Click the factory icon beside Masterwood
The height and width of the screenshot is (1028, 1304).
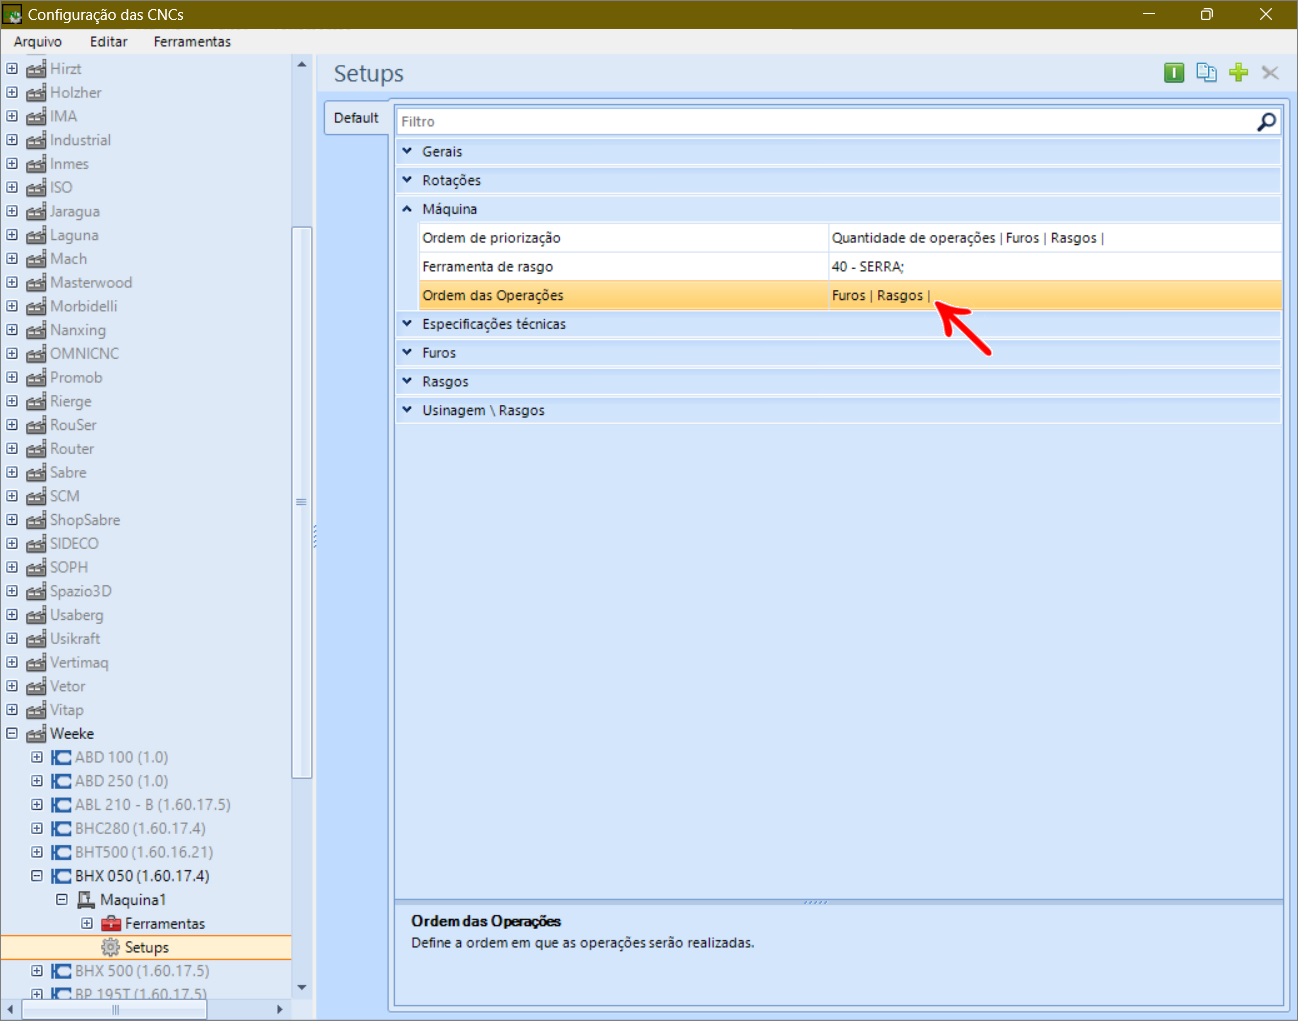coord(36,283)
